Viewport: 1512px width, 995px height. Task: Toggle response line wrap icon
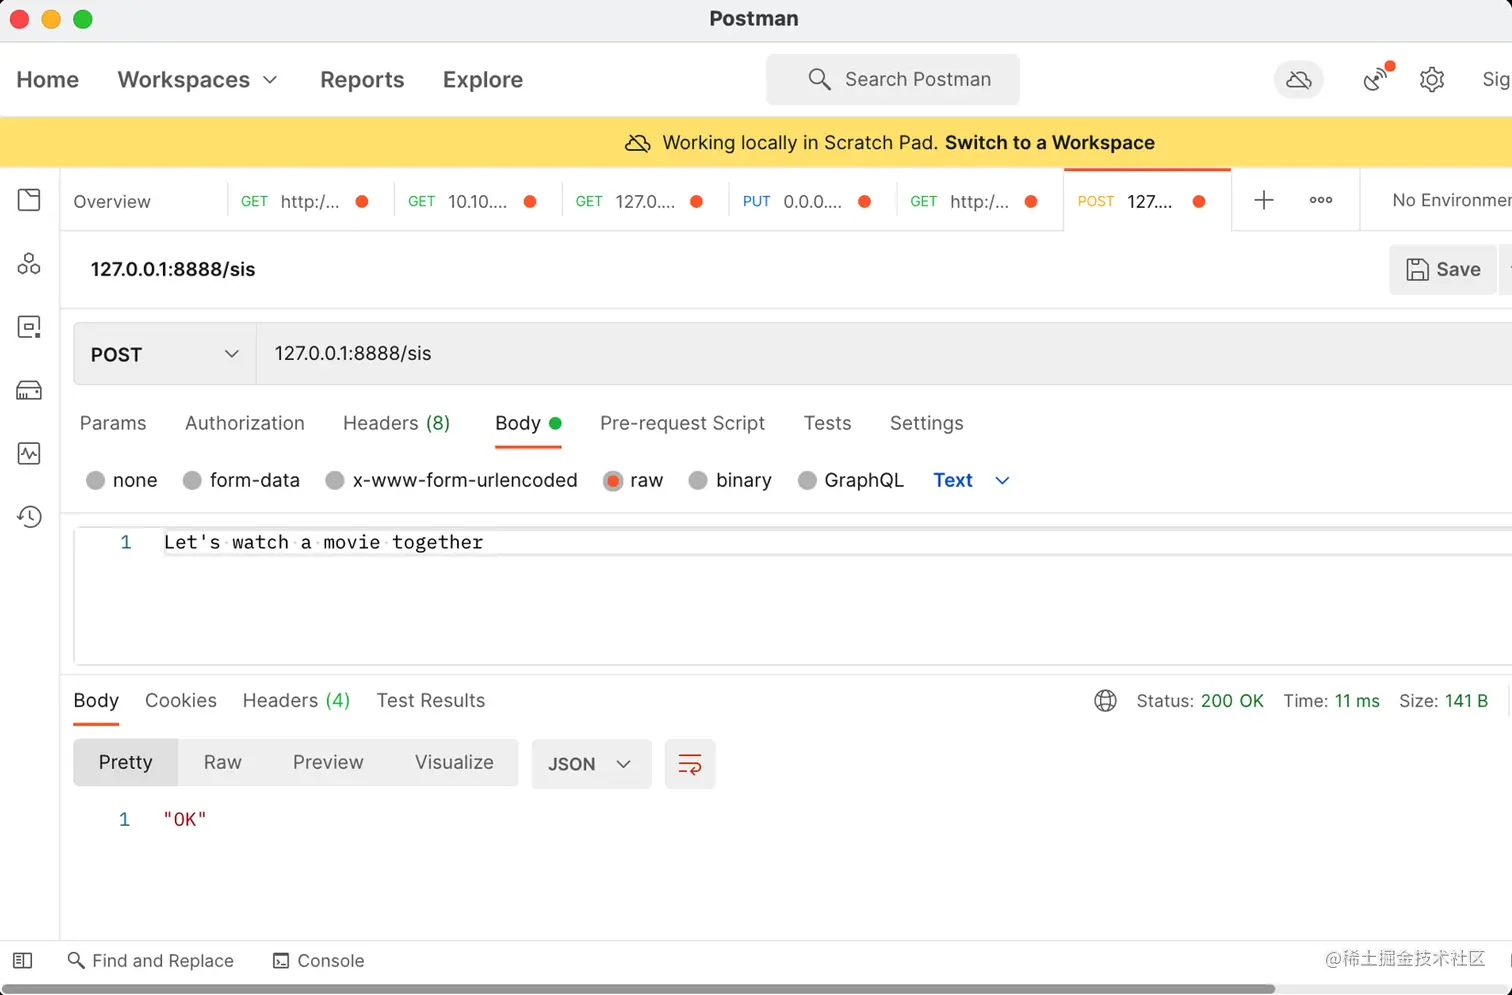690,765
